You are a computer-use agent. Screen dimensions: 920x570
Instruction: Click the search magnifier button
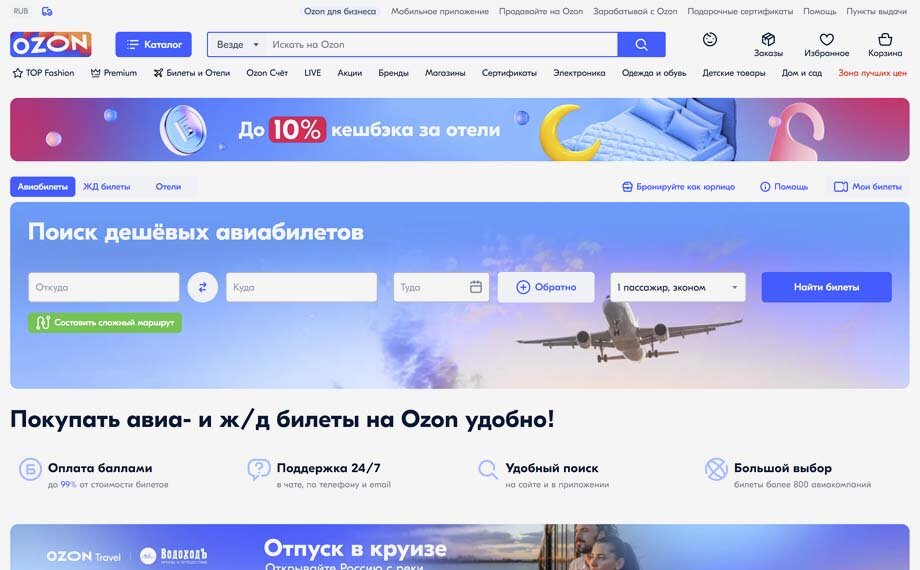click(x=641, y=45)
